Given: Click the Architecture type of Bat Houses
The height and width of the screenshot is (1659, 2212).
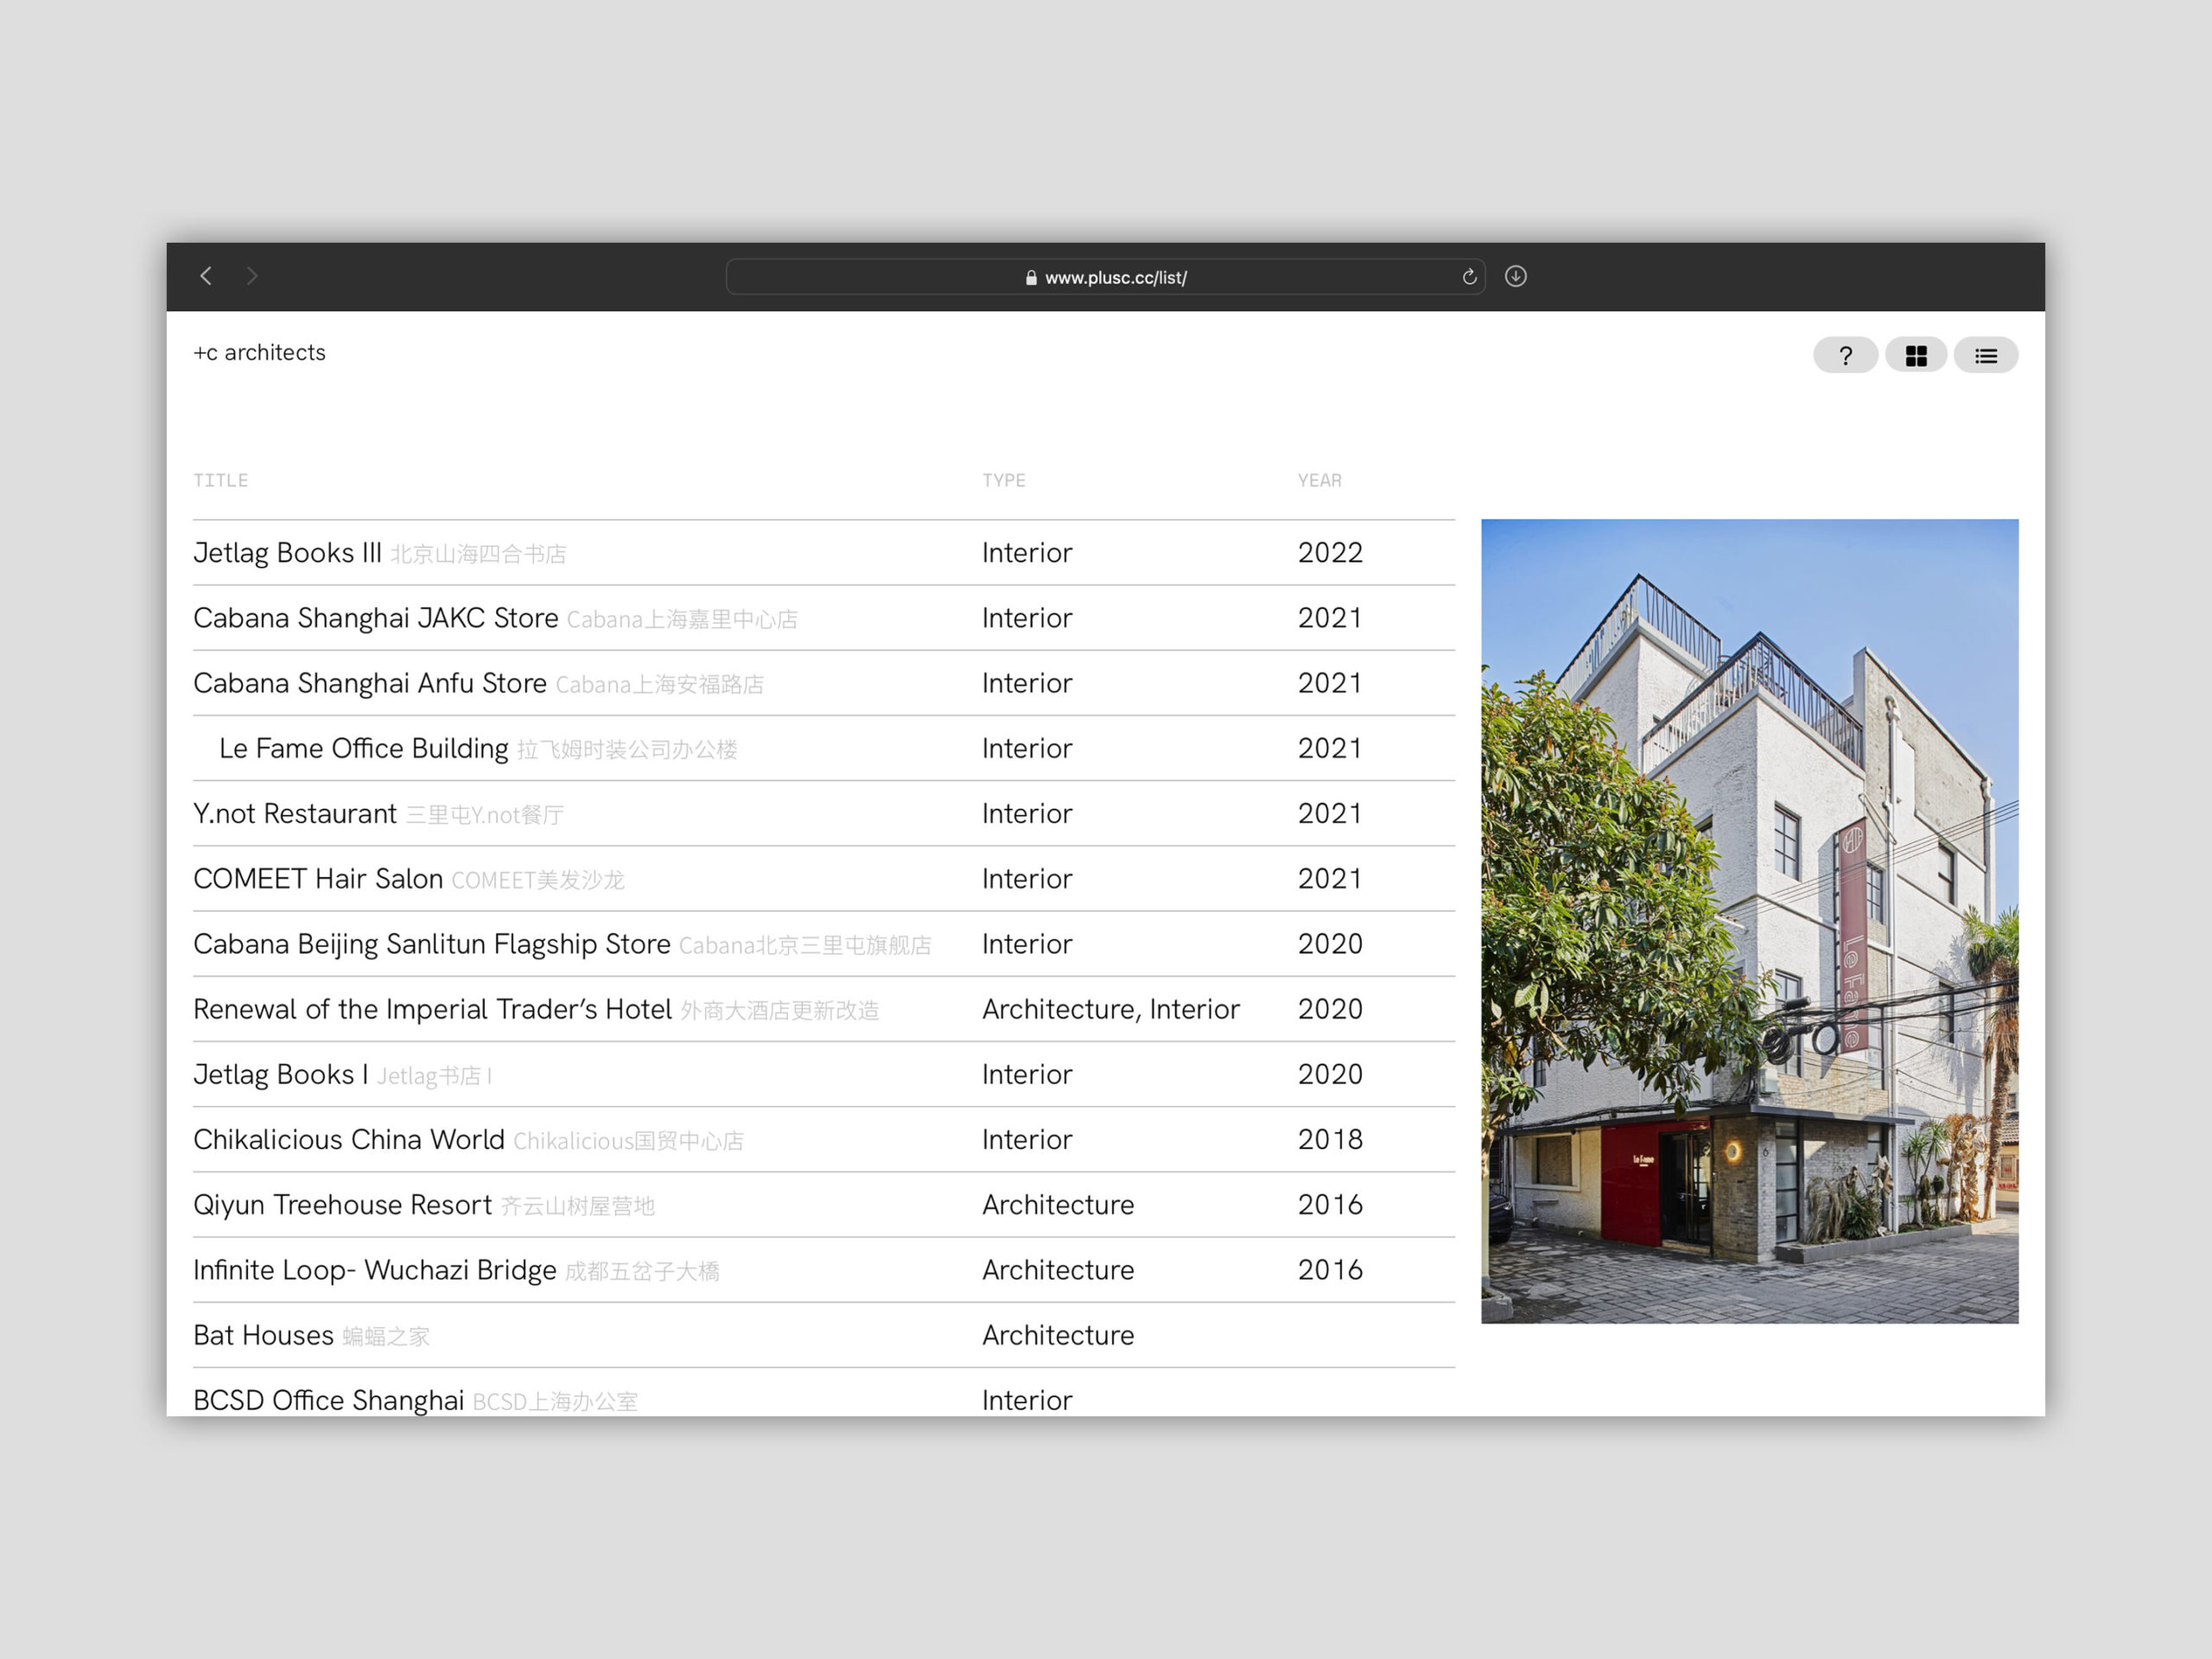Looking at the screenshot, I should (x=1058, y=1335).
